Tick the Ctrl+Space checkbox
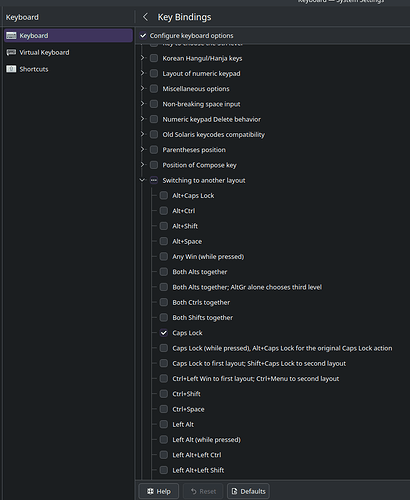410x500 pixels. pos(164,409)
